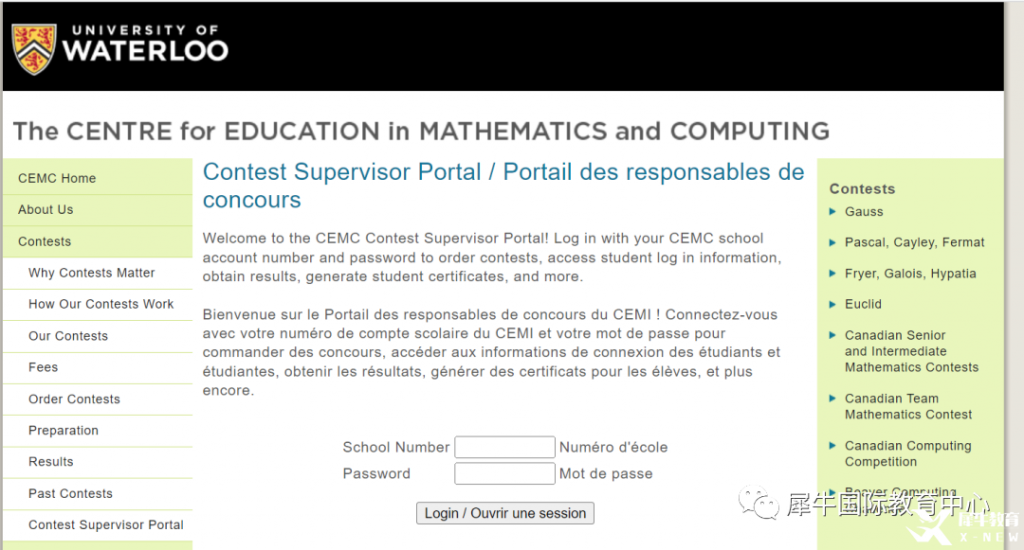
Task: Visit the Canadian Computing Competition link
Action: (907, 454)
